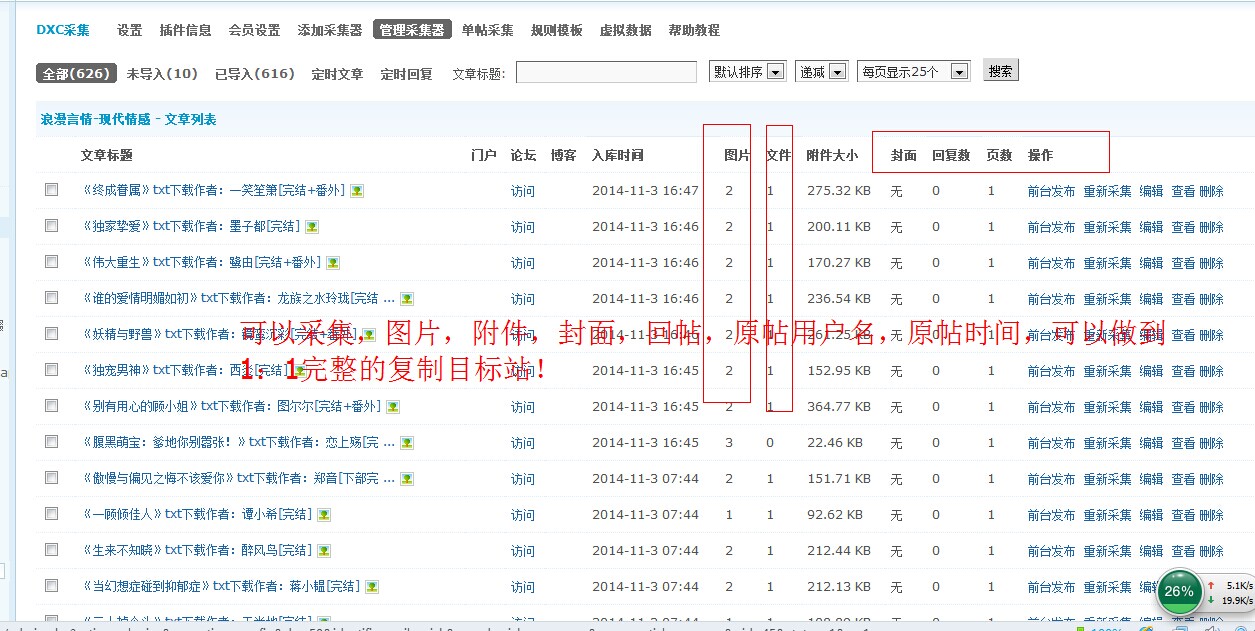Go to 插件信息 tab
This screenshot has height=631, width=1255.
coord(185,30)
